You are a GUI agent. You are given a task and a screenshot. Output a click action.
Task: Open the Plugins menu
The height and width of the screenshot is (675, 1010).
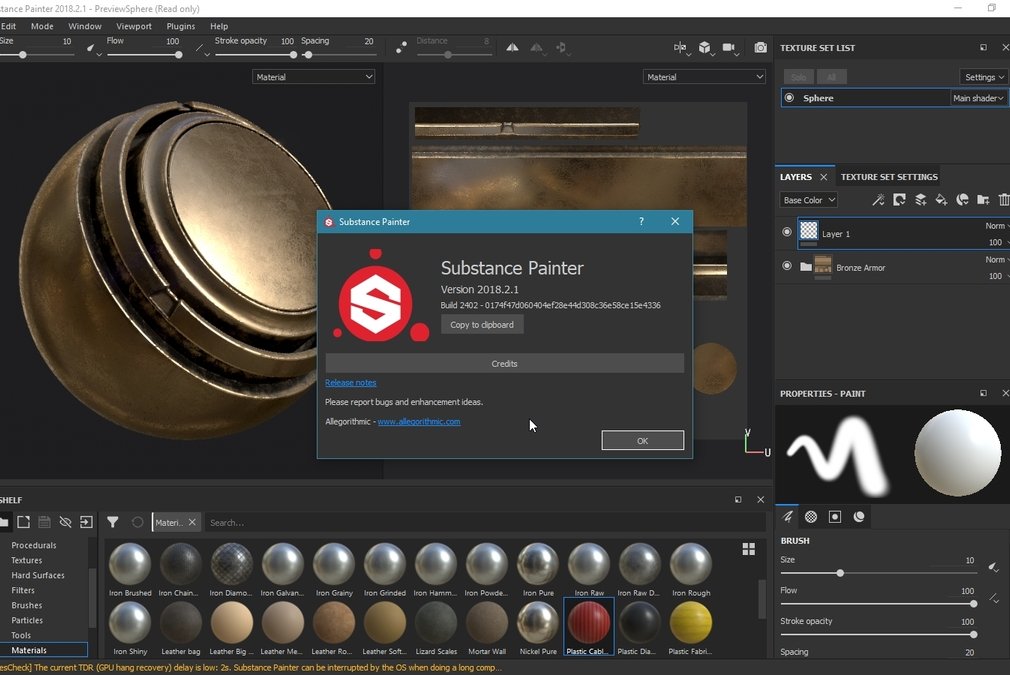[181, 26]
